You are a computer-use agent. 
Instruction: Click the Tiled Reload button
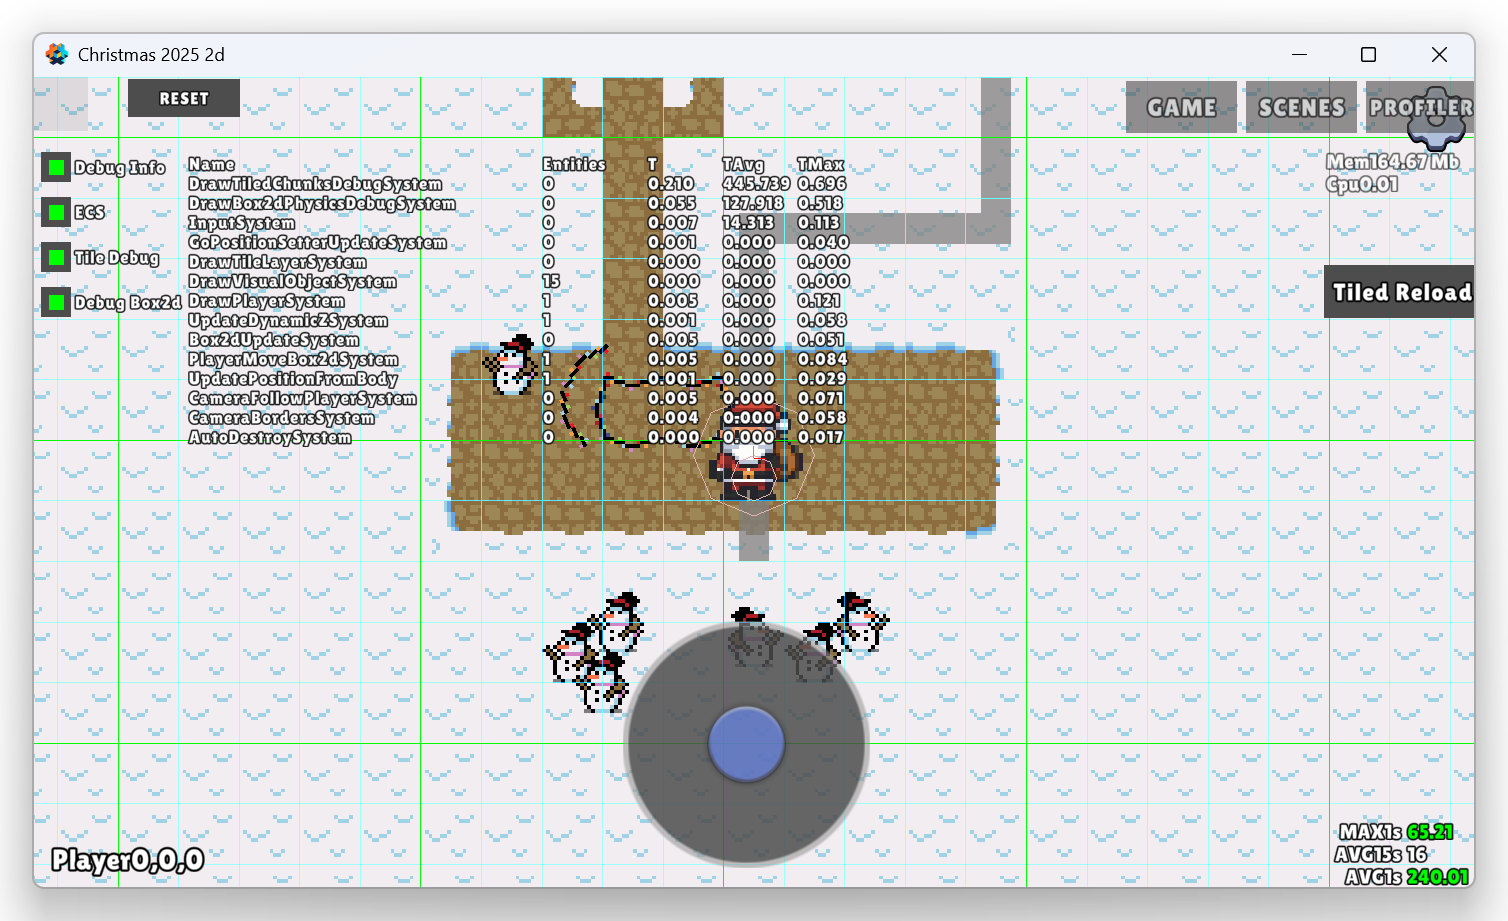pyautogui.click(x=1400, y=292)
